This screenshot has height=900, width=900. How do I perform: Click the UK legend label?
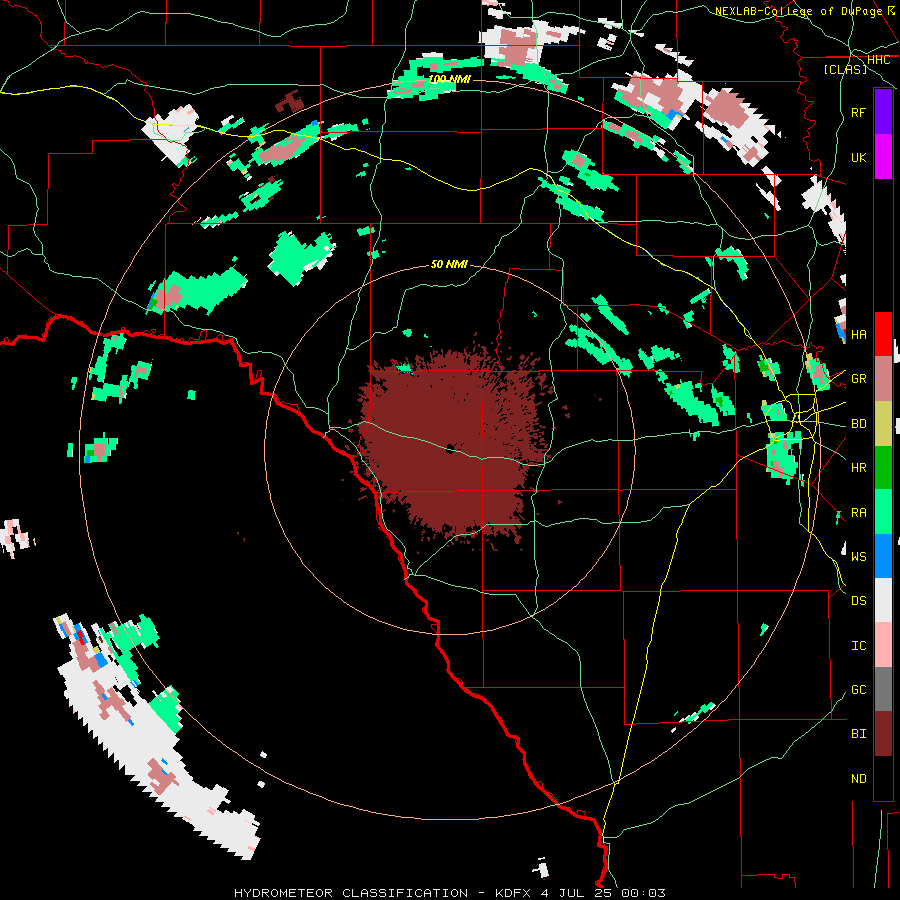click(x=859, y=157)
